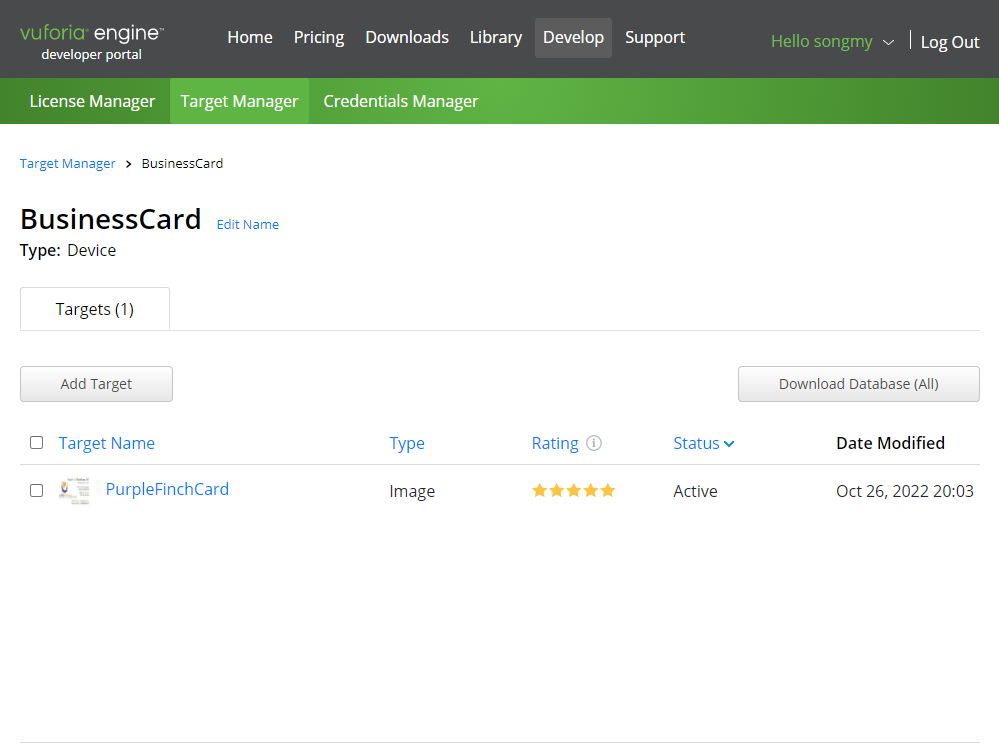Sort by Target Name column
The height and width of the screenshot is (753, 999).
click(x=106, y=443)
